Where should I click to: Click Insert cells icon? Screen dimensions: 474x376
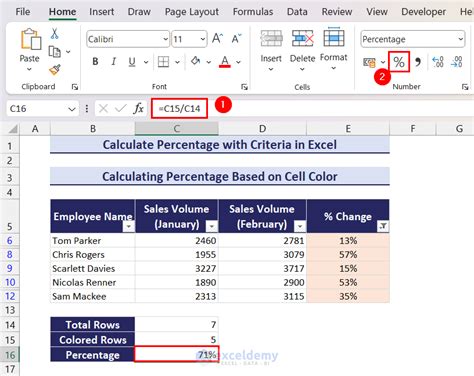pyautogui.click(x=271, y=39)
